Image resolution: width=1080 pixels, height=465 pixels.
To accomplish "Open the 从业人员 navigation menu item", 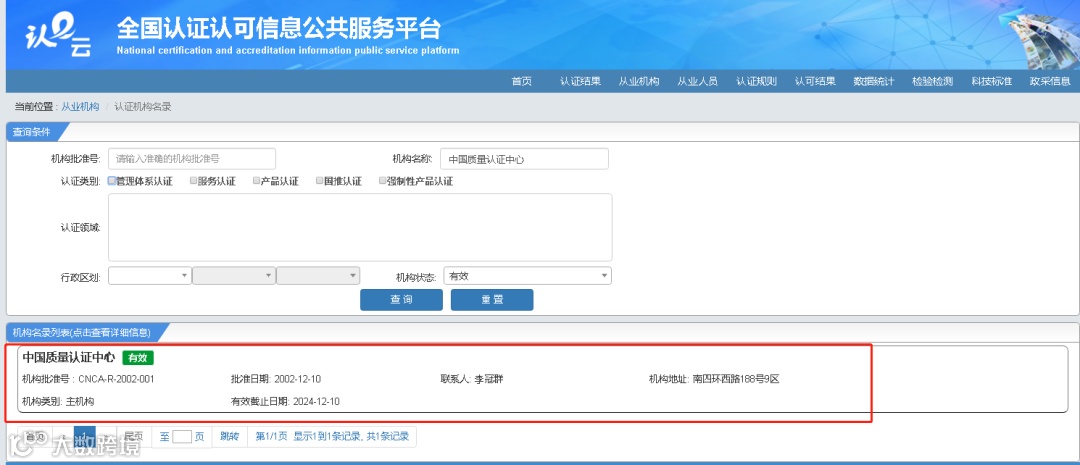I will (697, 81).
